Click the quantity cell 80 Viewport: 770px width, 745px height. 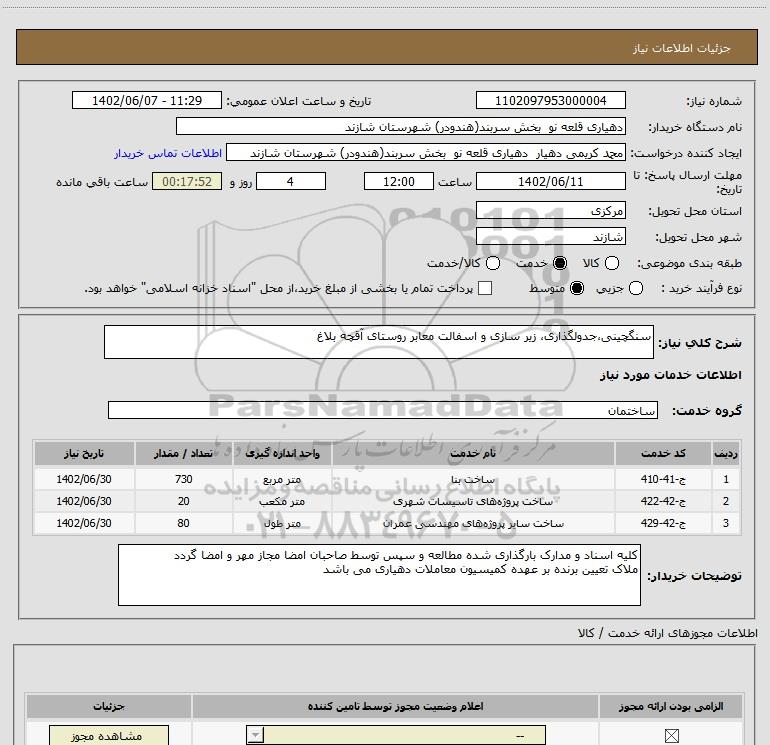(x=184, y=524)
